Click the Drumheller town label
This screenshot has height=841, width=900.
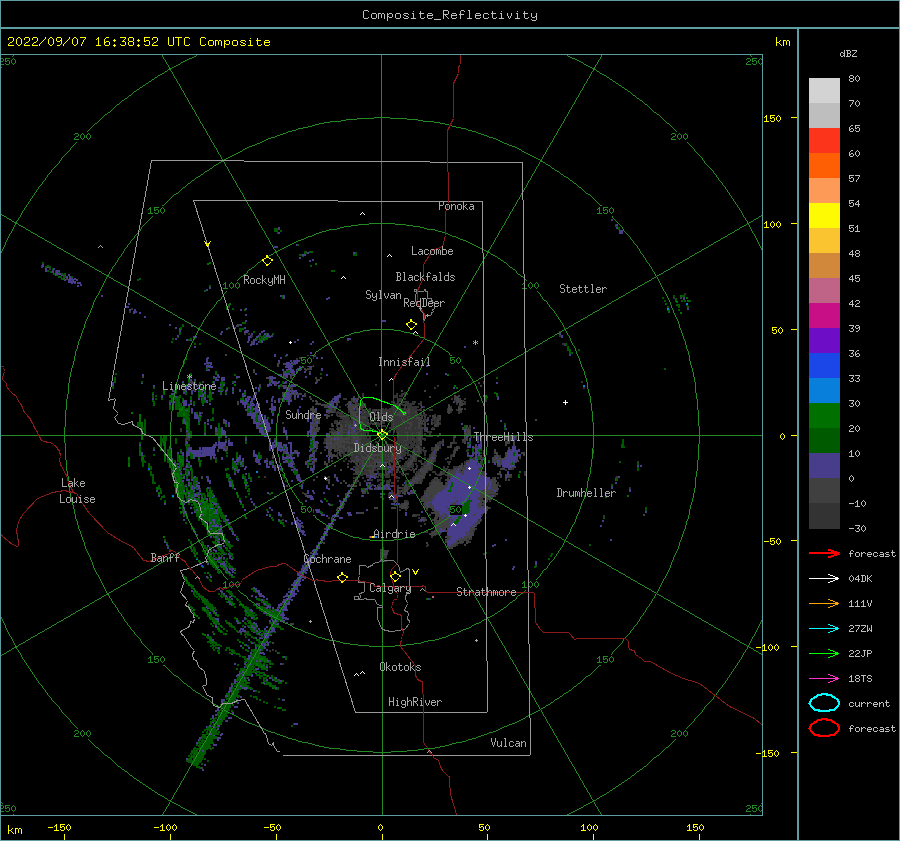586,493
